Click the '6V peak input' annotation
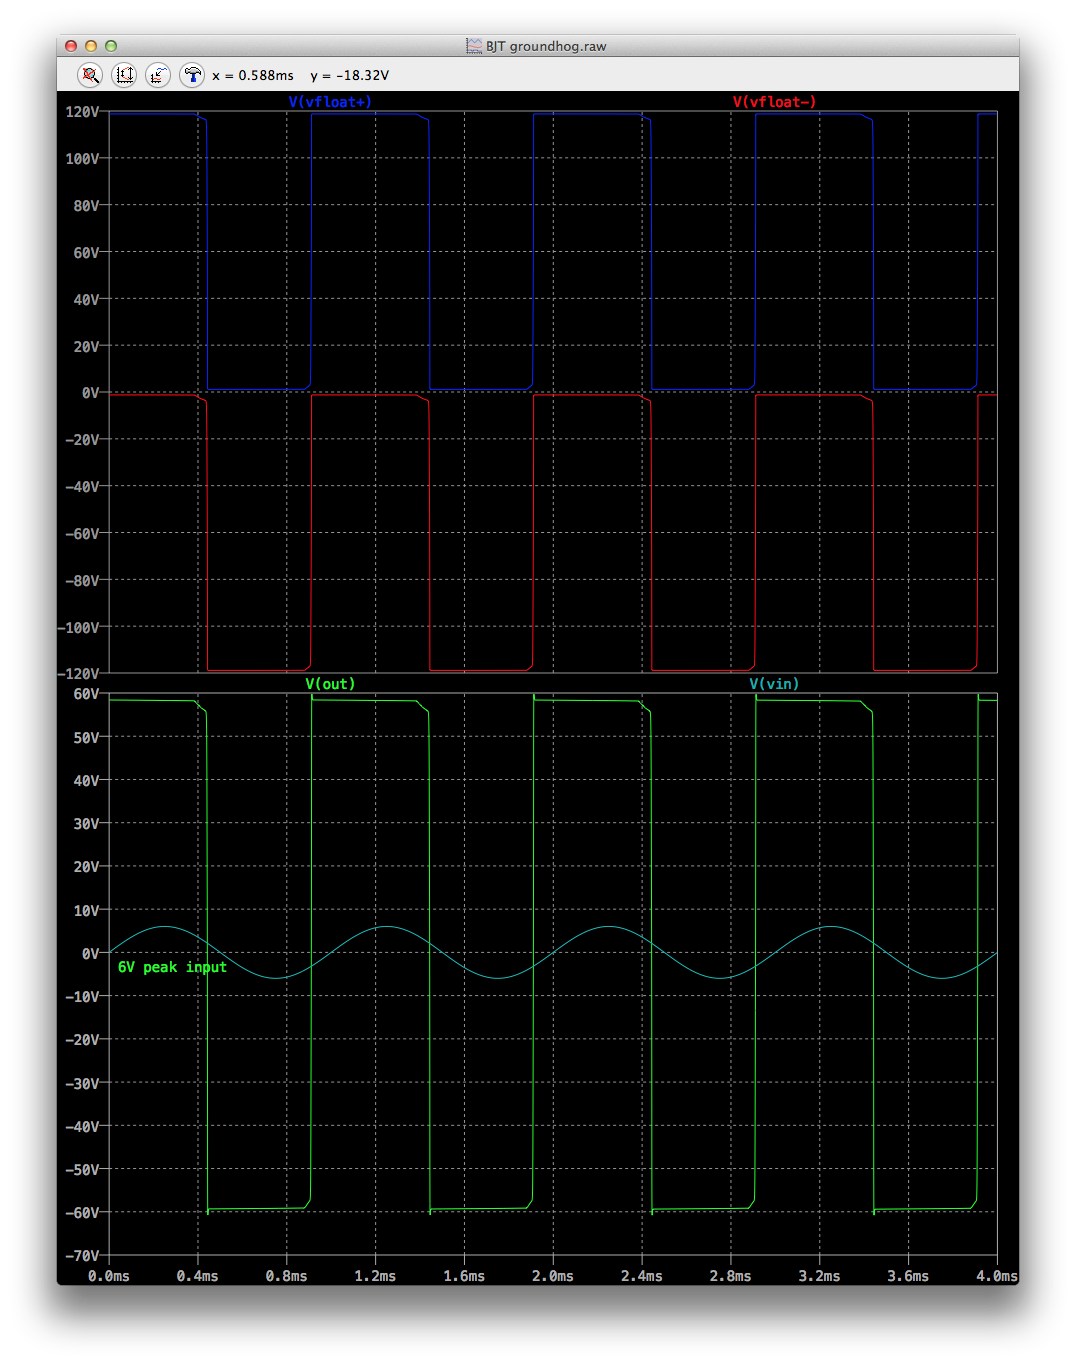 click(x=172, y=967)
